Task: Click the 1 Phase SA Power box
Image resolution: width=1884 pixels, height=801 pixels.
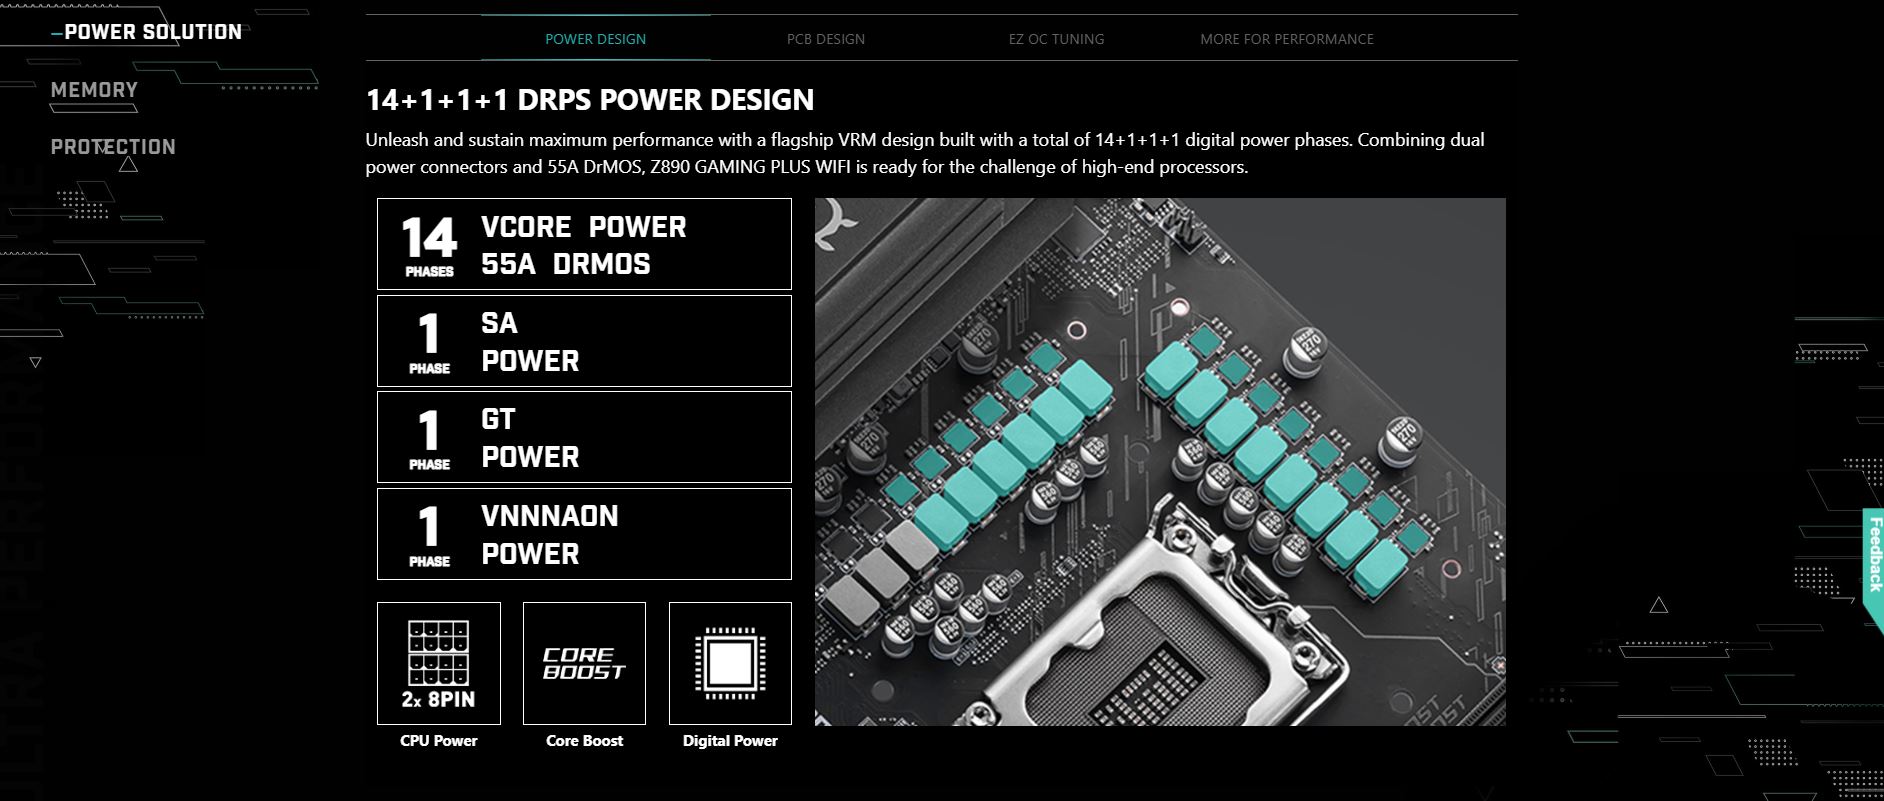Action: click(x=584, y=341)
